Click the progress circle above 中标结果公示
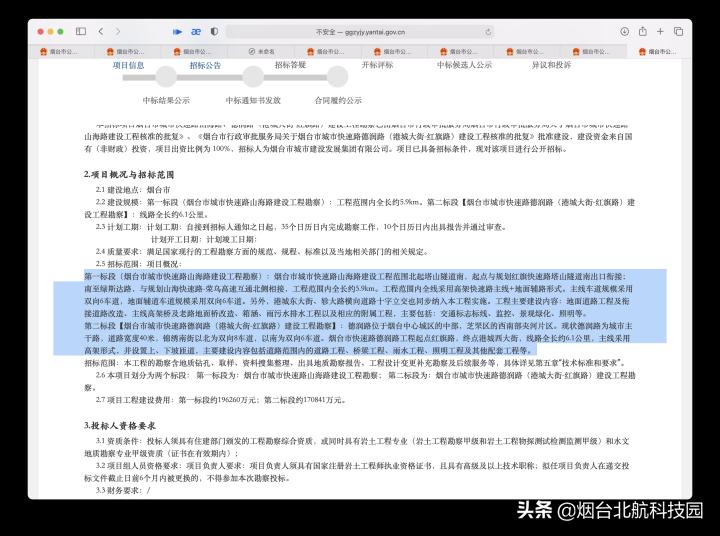 [166, 77]
